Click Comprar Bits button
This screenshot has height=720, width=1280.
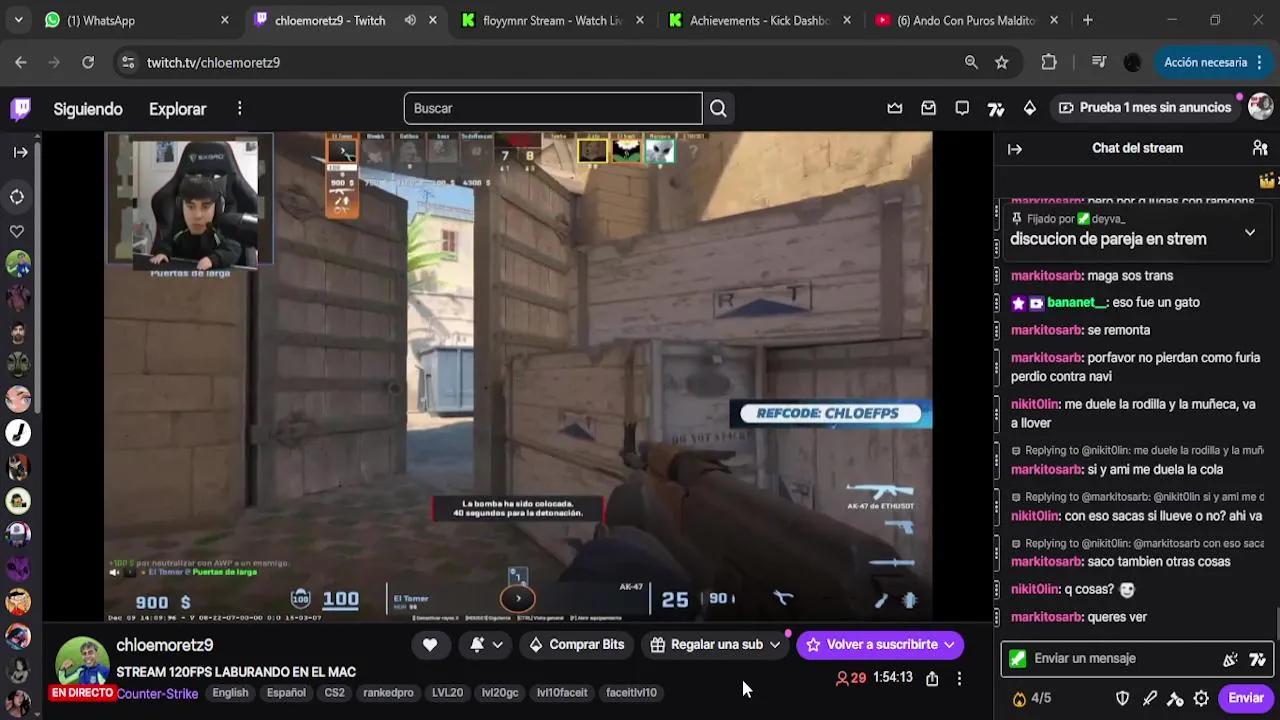click(576, 645)
